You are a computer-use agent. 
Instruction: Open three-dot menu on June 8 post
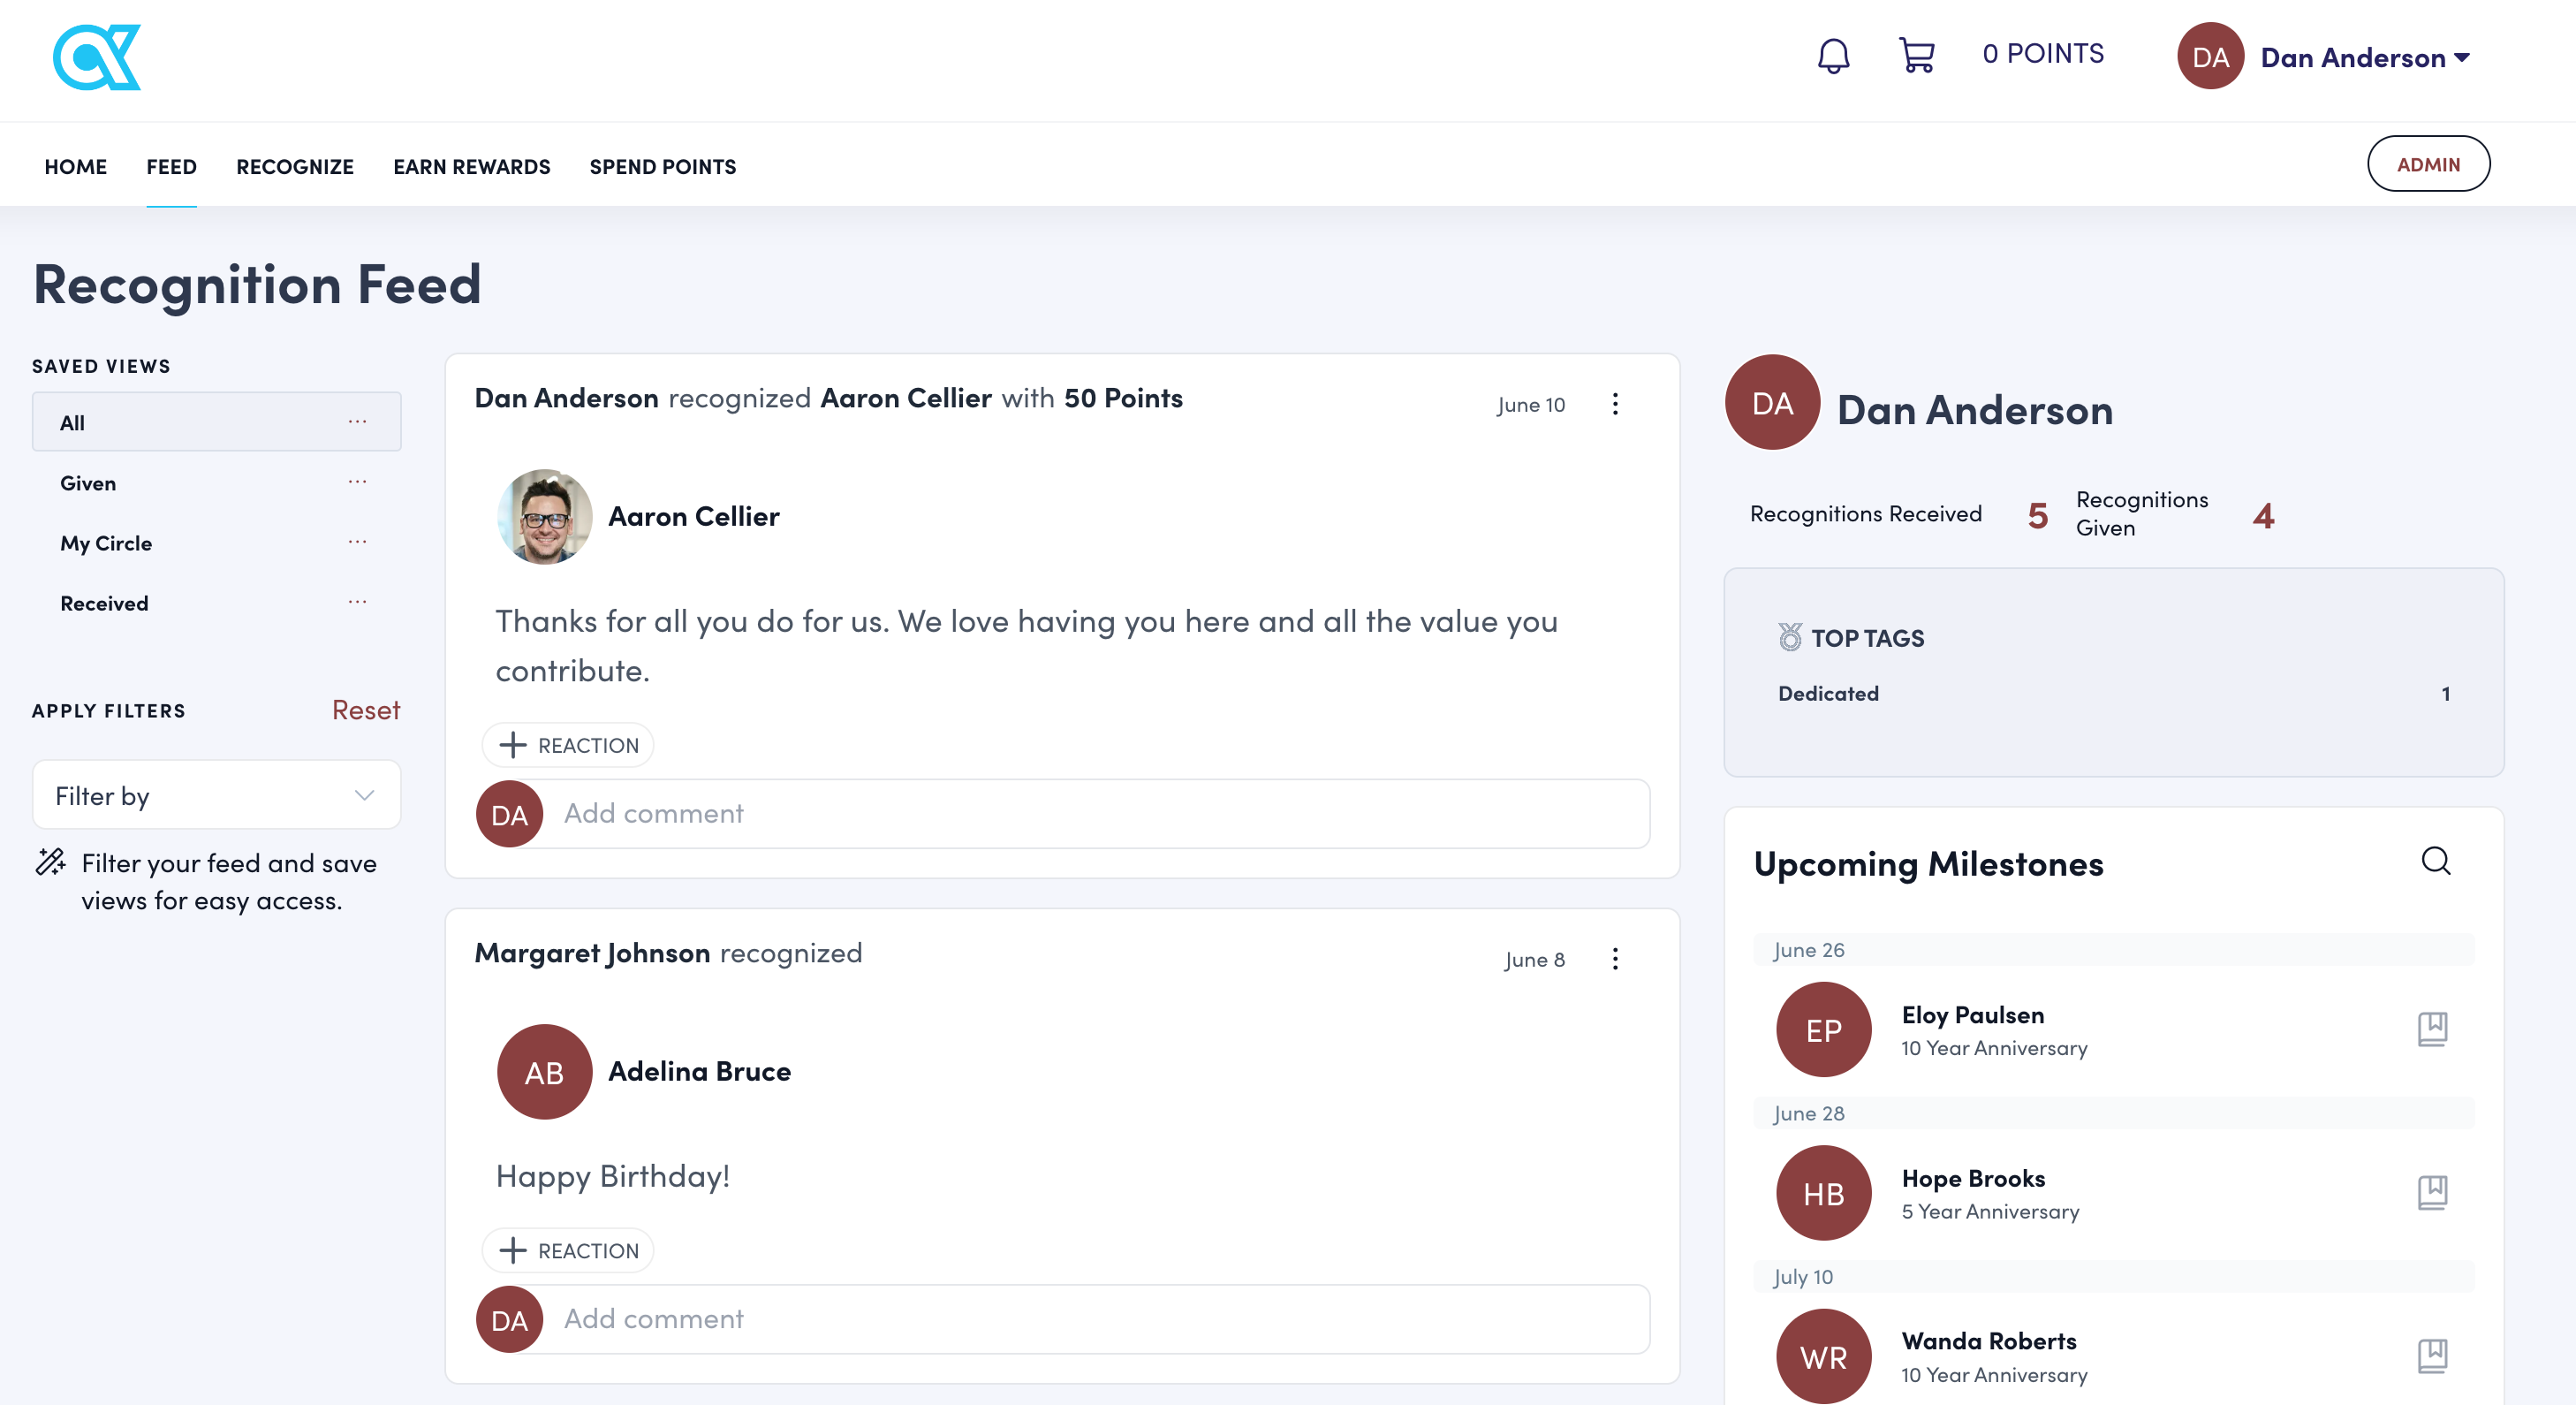(x=1615, y=959)
